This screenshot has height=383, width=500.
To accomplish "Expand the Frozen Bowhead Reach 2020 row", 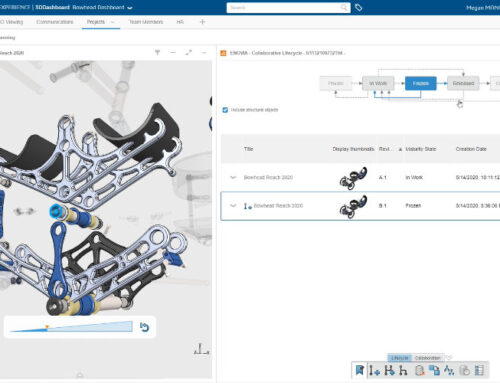I will coord(233,206).
